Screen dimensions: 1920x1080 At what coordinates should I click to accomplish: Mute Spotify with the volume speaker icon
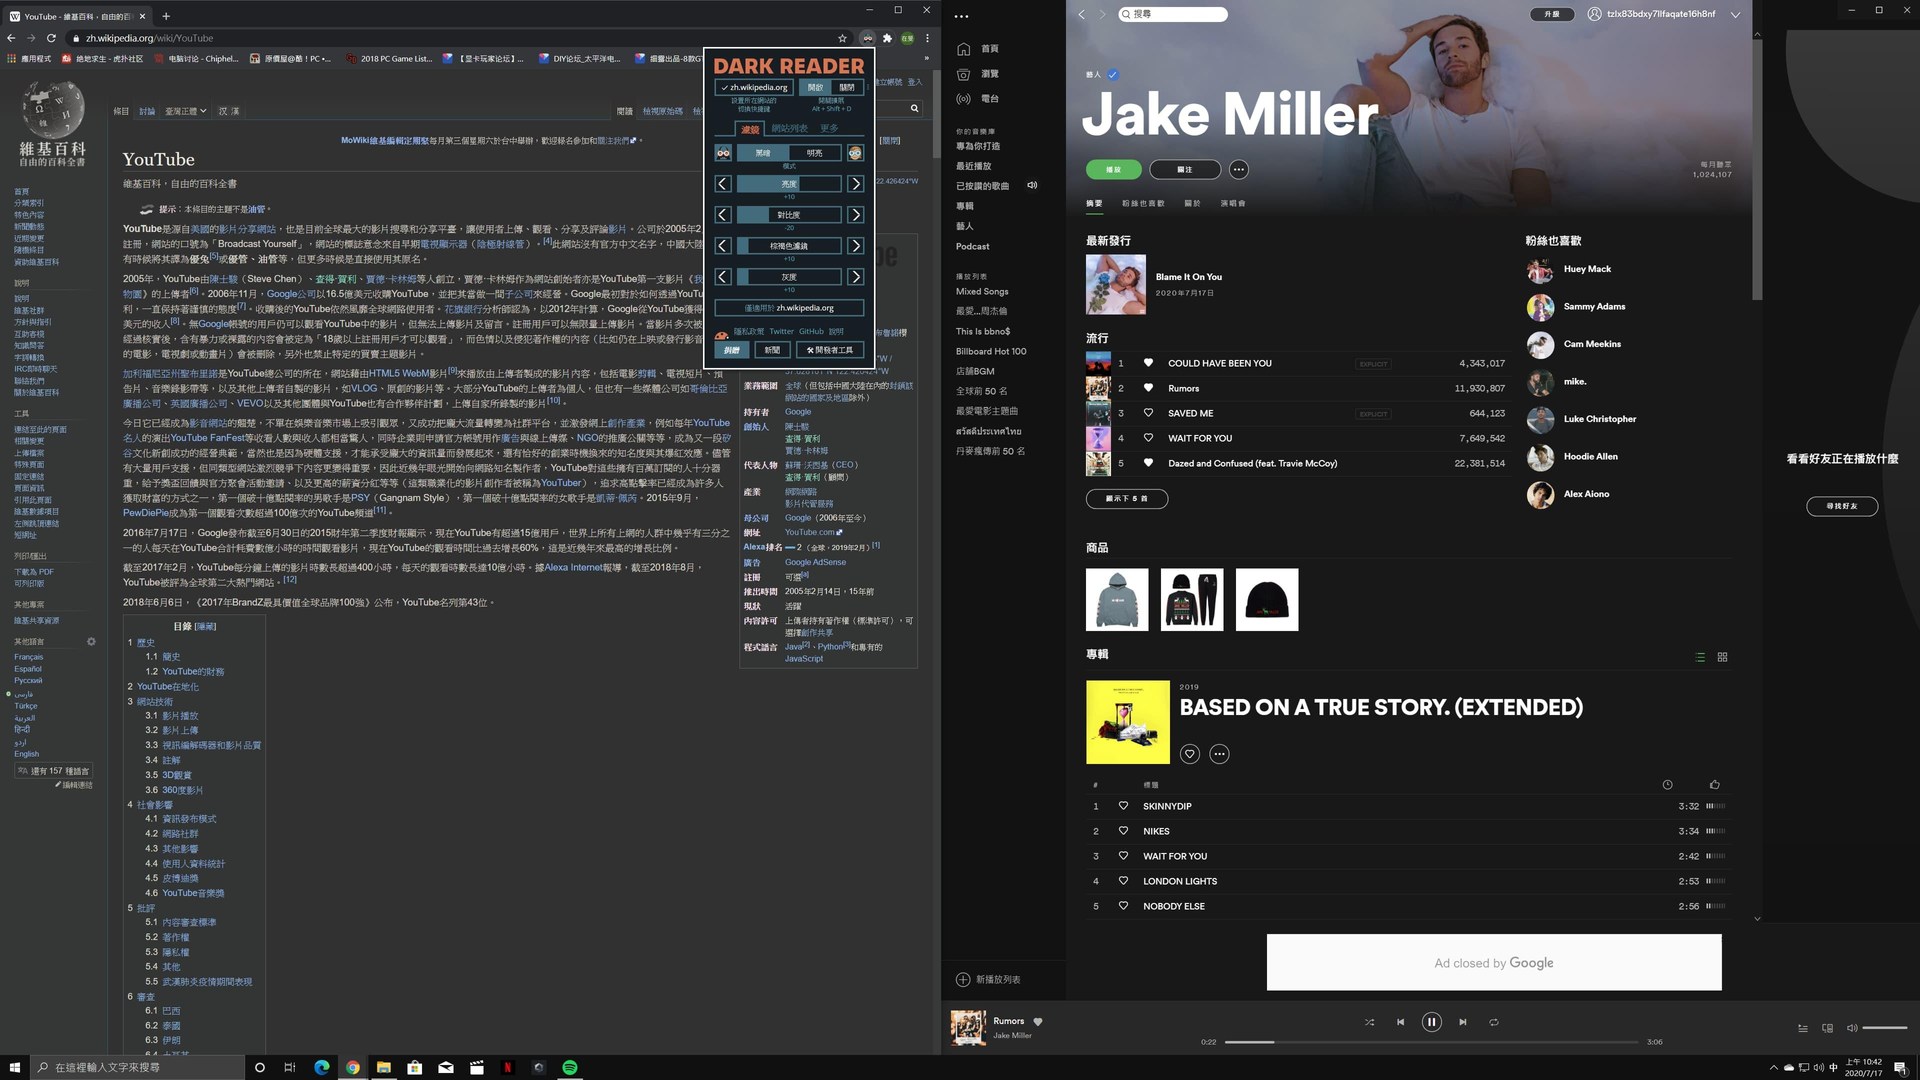1851,1028
